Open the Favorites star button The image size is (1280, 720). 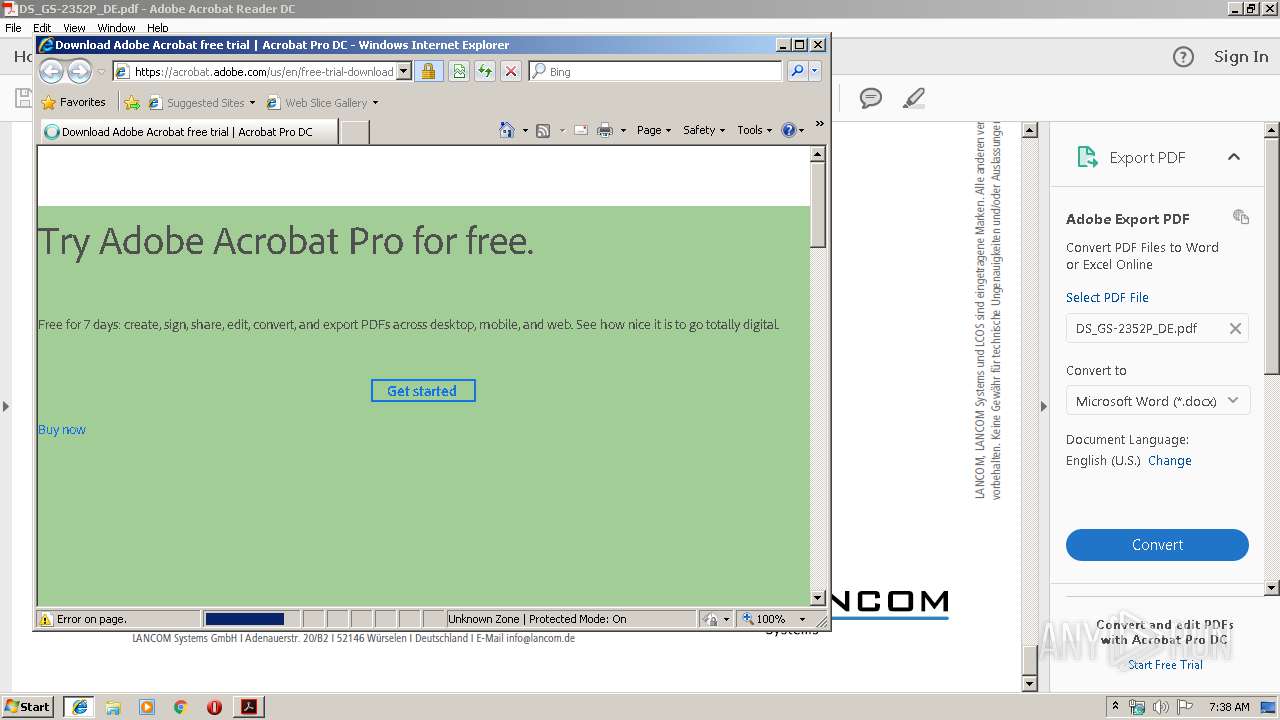tap(73, 102)
